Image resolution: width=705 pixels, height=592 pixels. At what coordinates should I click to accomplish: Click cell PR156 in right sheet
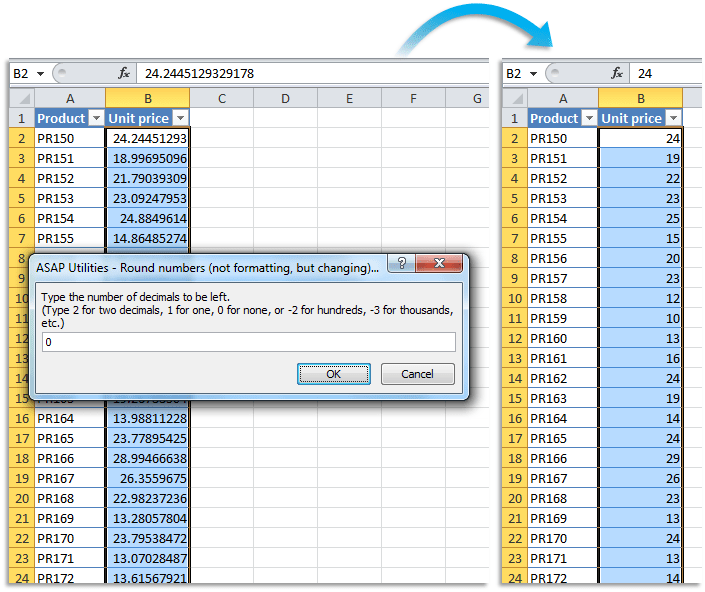pos(563,258)
